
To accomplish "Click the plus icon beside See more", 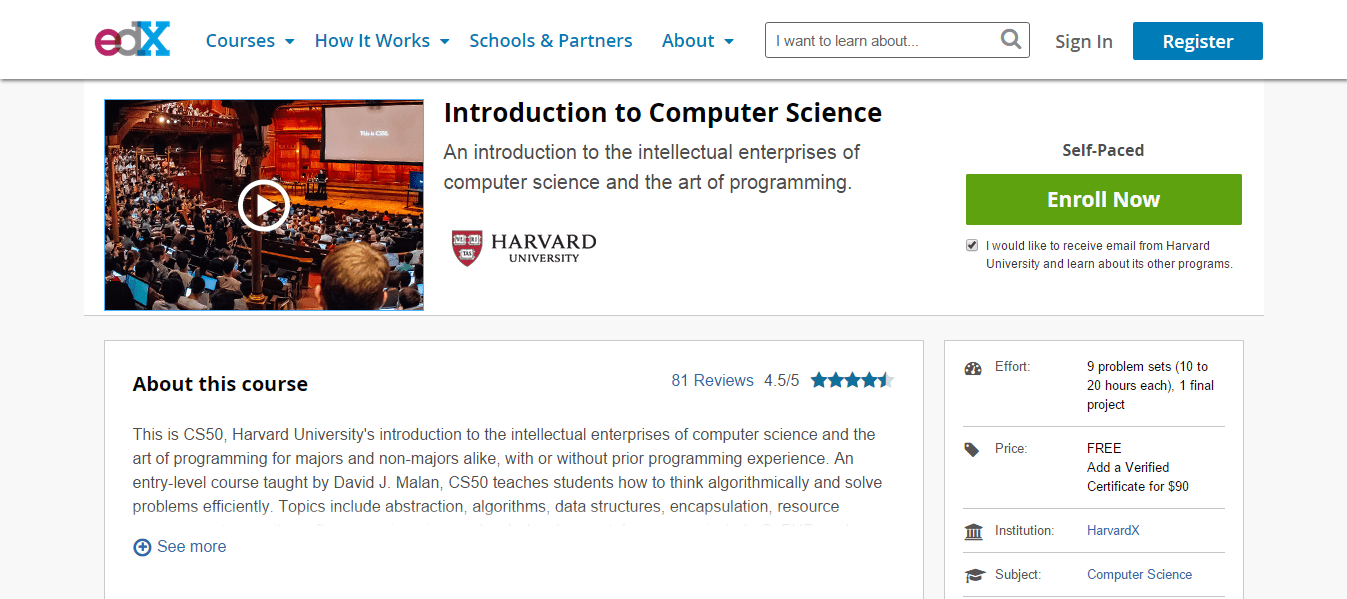I will (x=142, y=547).
